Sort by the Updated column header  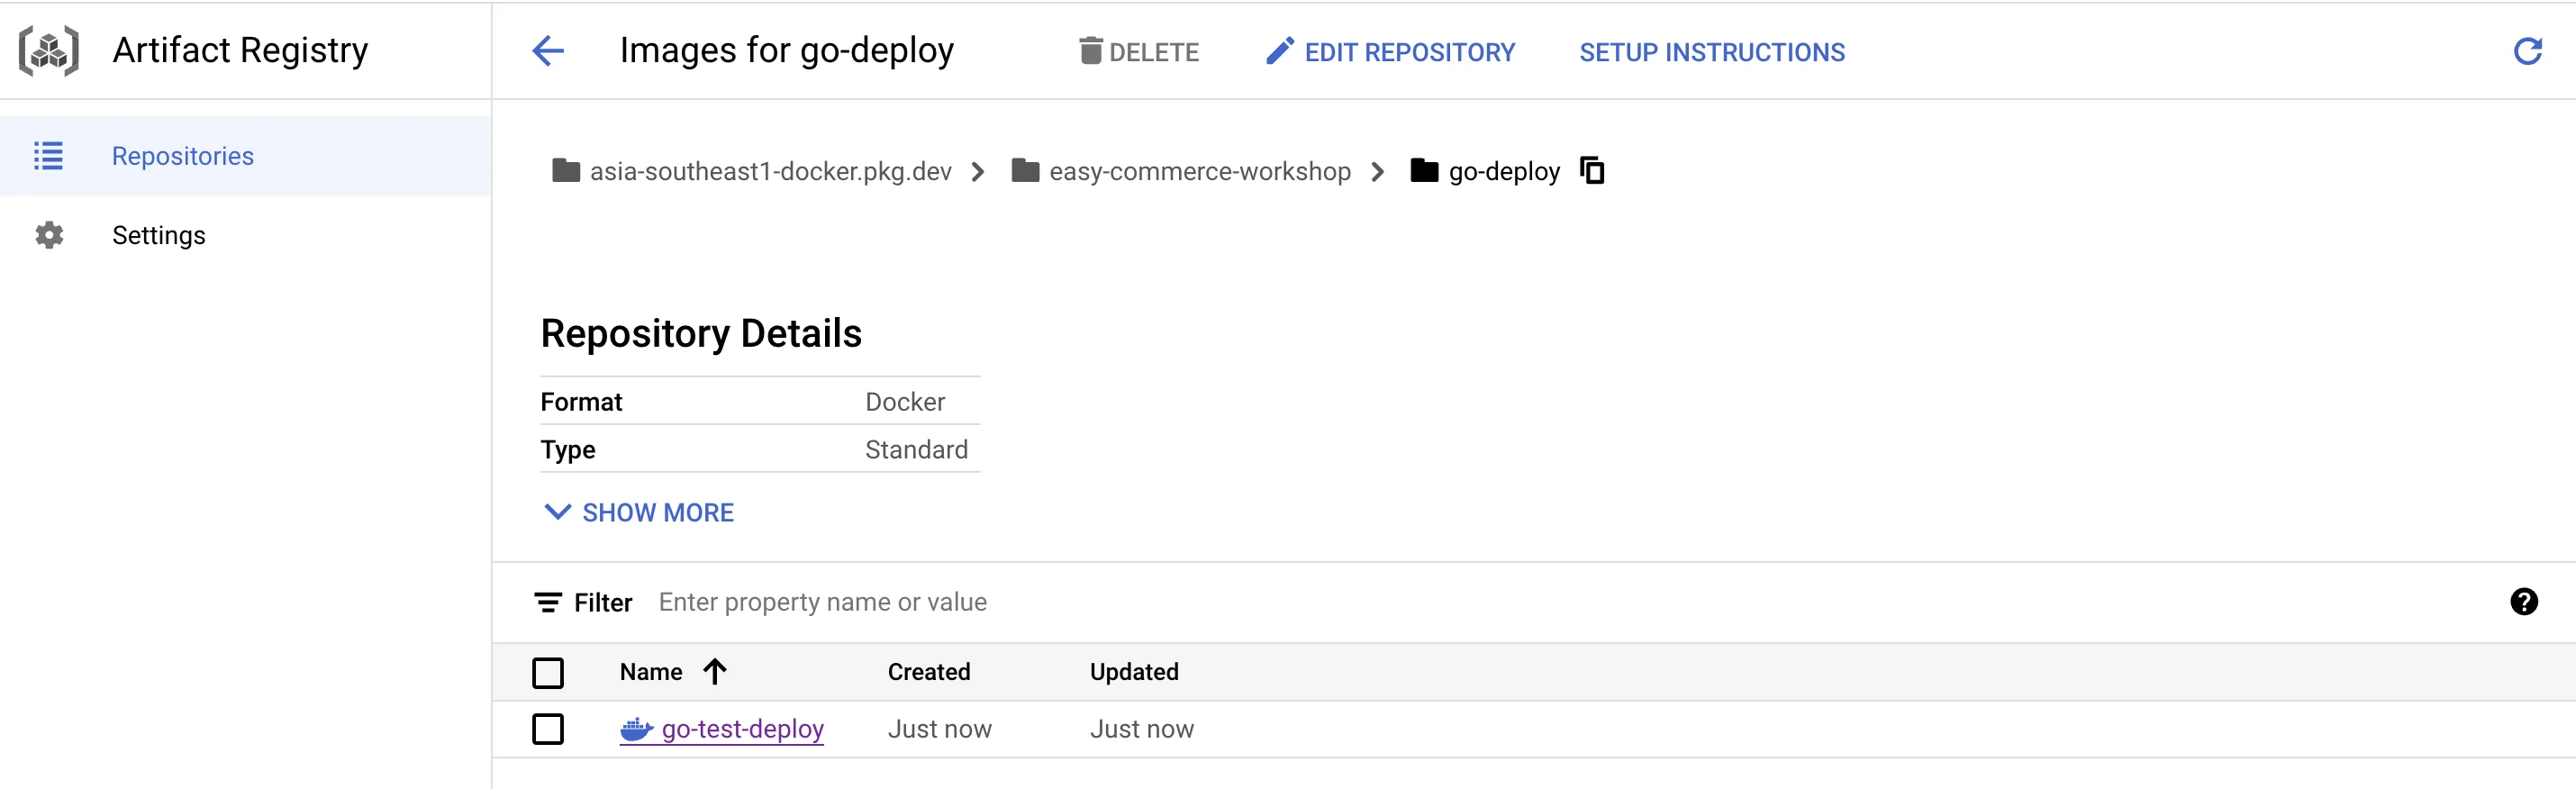point(1134,672)
